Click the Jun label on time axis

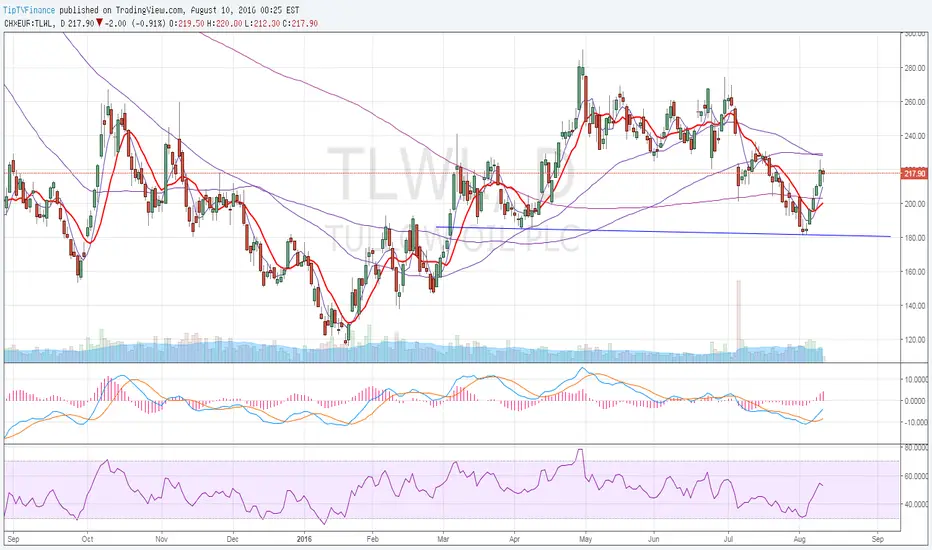point(654,539)
